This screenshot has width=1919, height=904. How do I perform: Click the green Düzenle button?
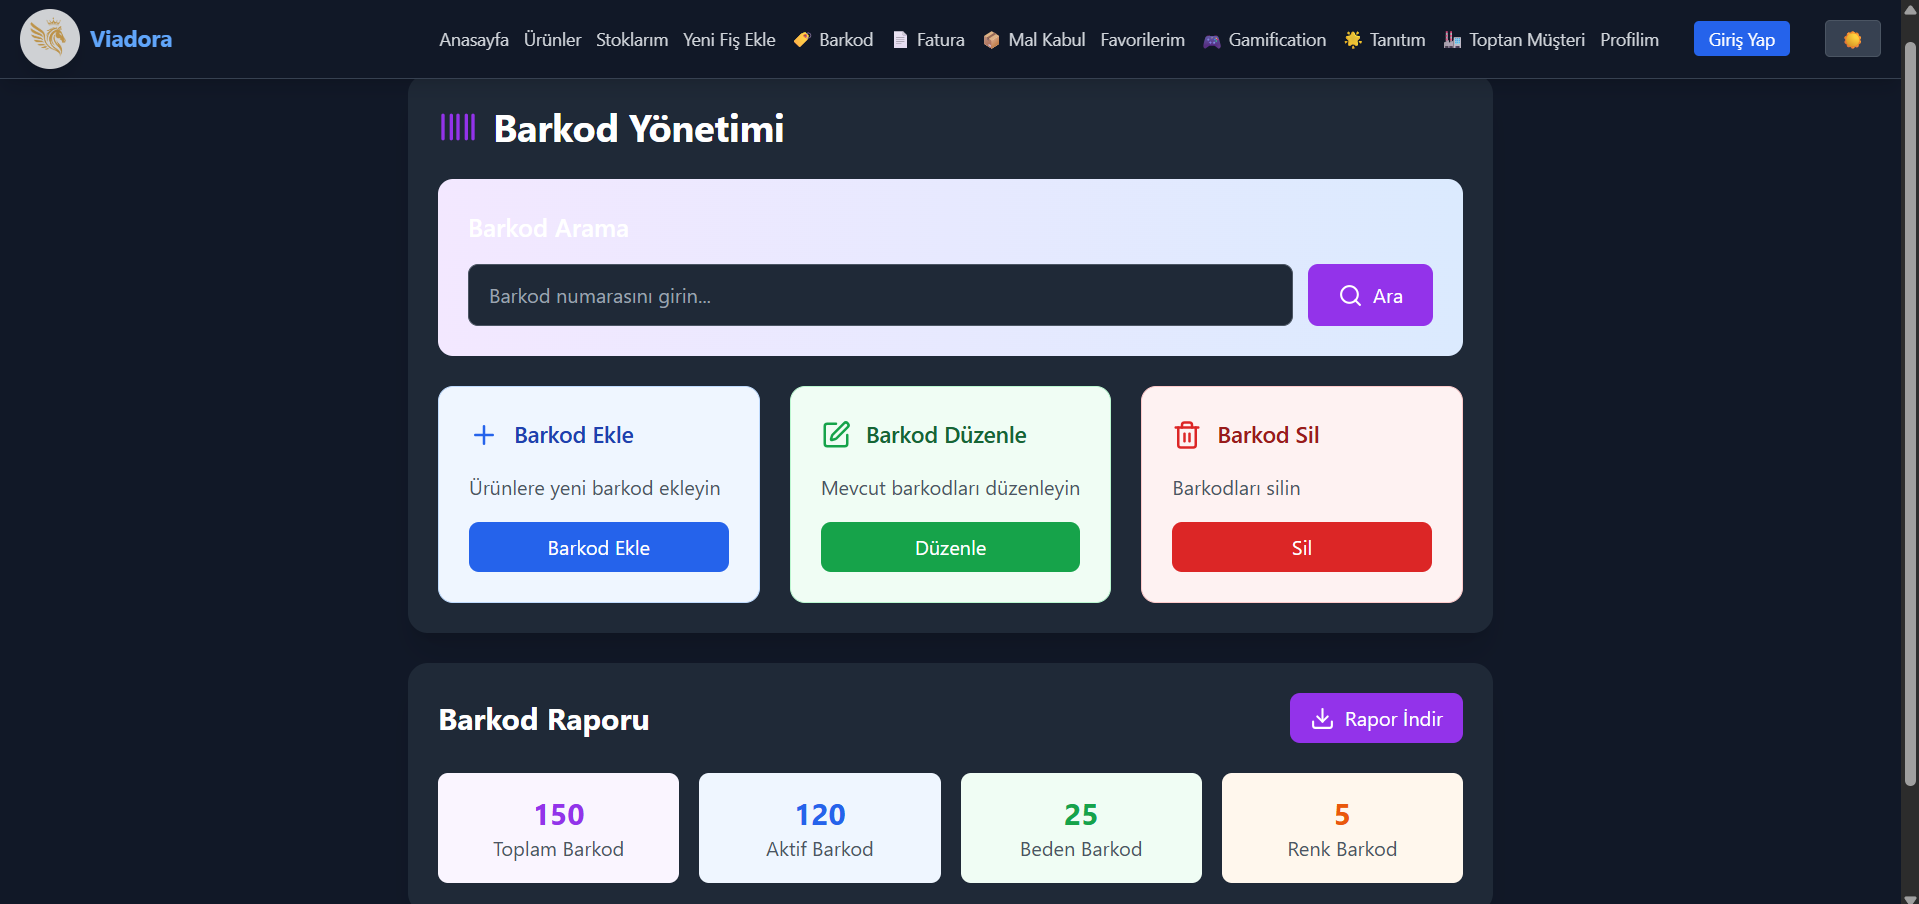pyautogui.click(x=950, y=547)
